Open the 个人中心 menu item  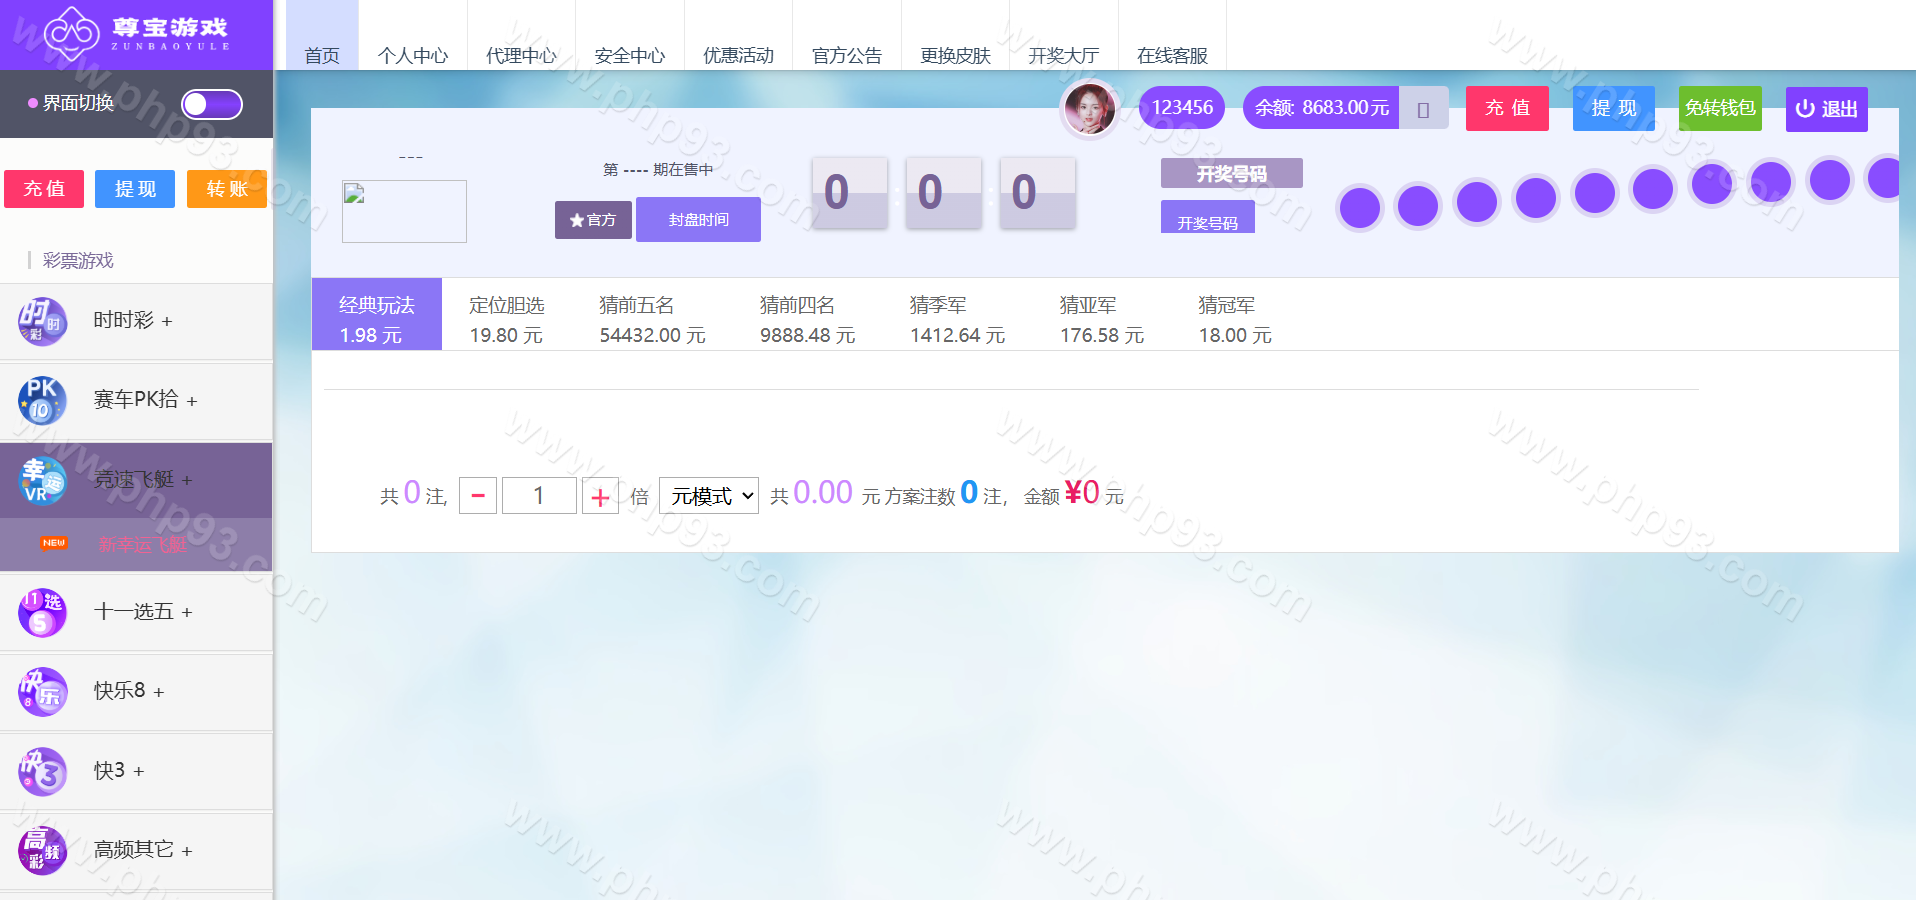pyautogui.click(x=412, y=55)
